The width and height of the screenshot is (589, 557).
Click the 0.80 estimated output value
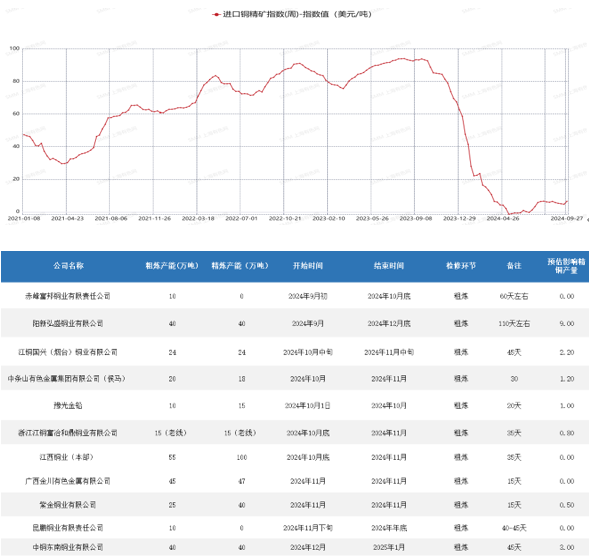coord(566,433)
